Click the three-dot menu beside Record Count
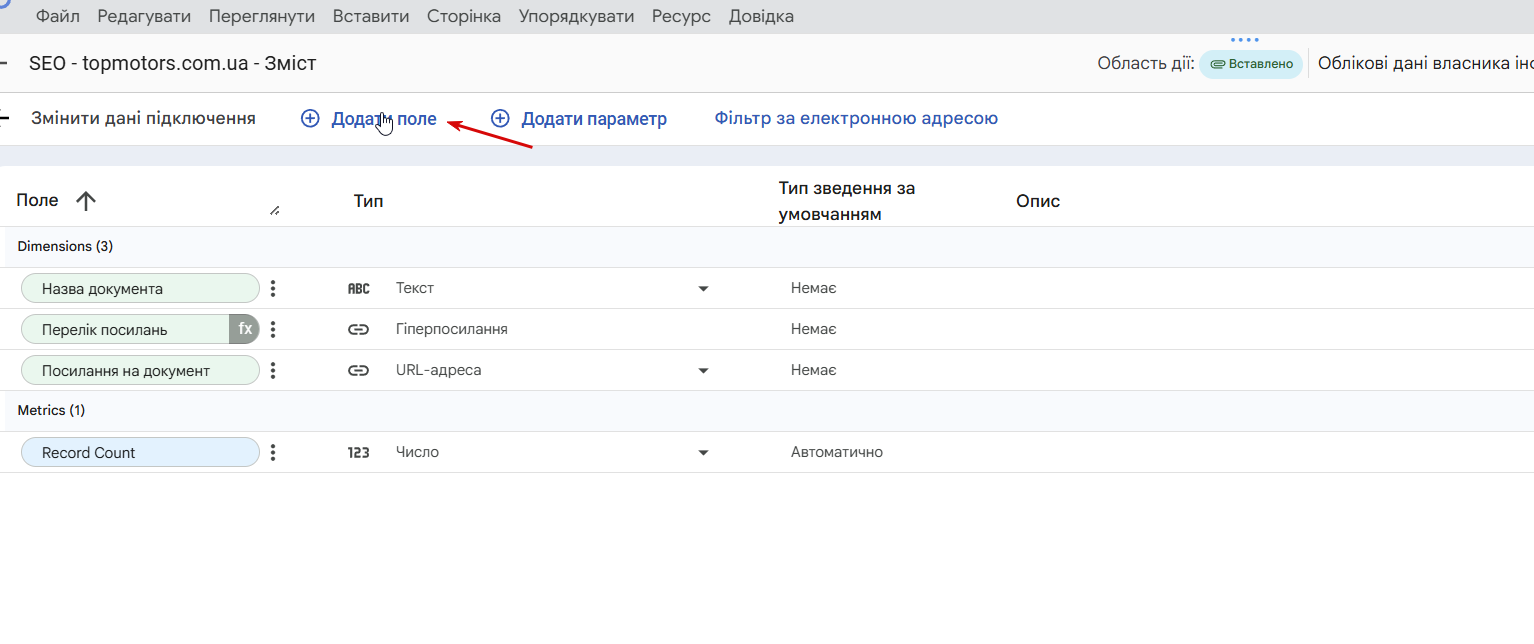Viewport: 1534px width, 644px height. 273,452
